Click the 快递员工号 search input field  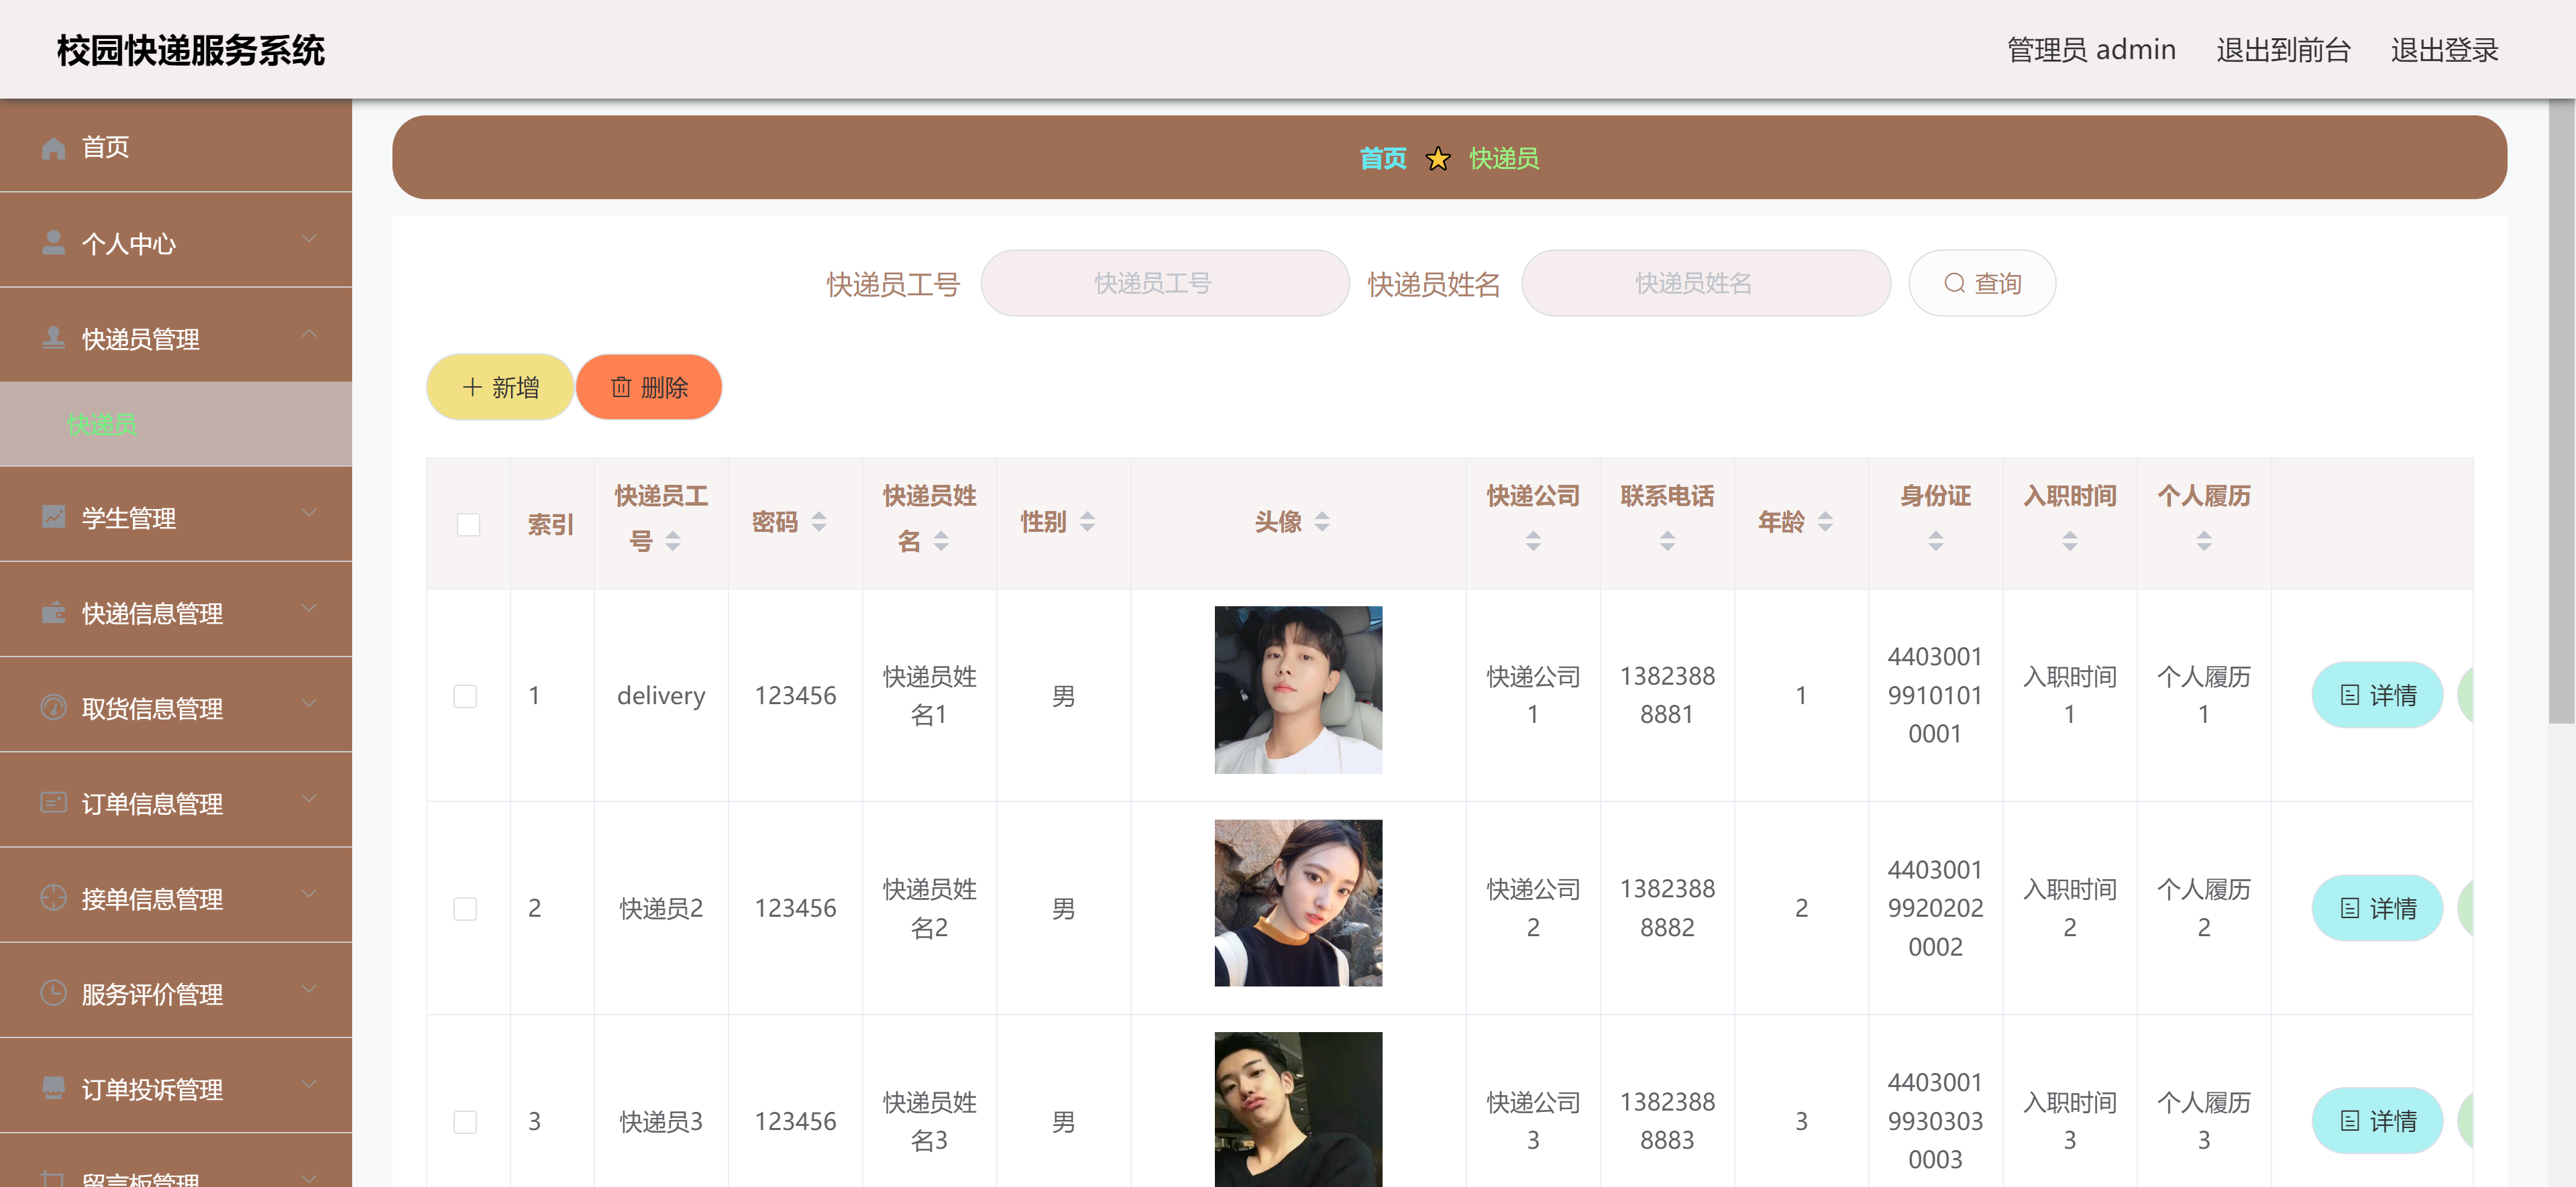pyautogui.click(x=1164, y=283)
